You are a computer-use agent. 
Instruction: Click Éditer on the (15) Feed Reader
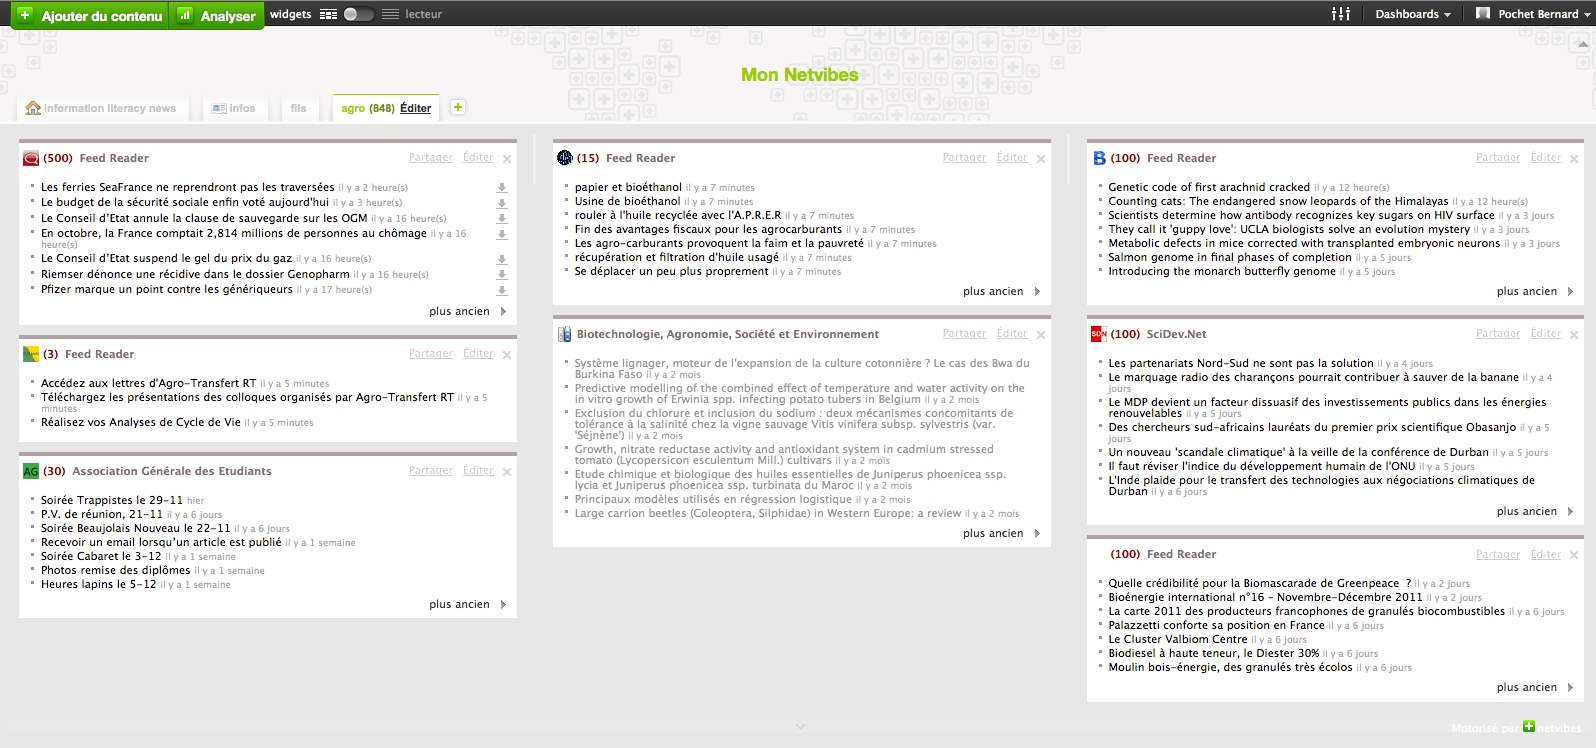1012,158
